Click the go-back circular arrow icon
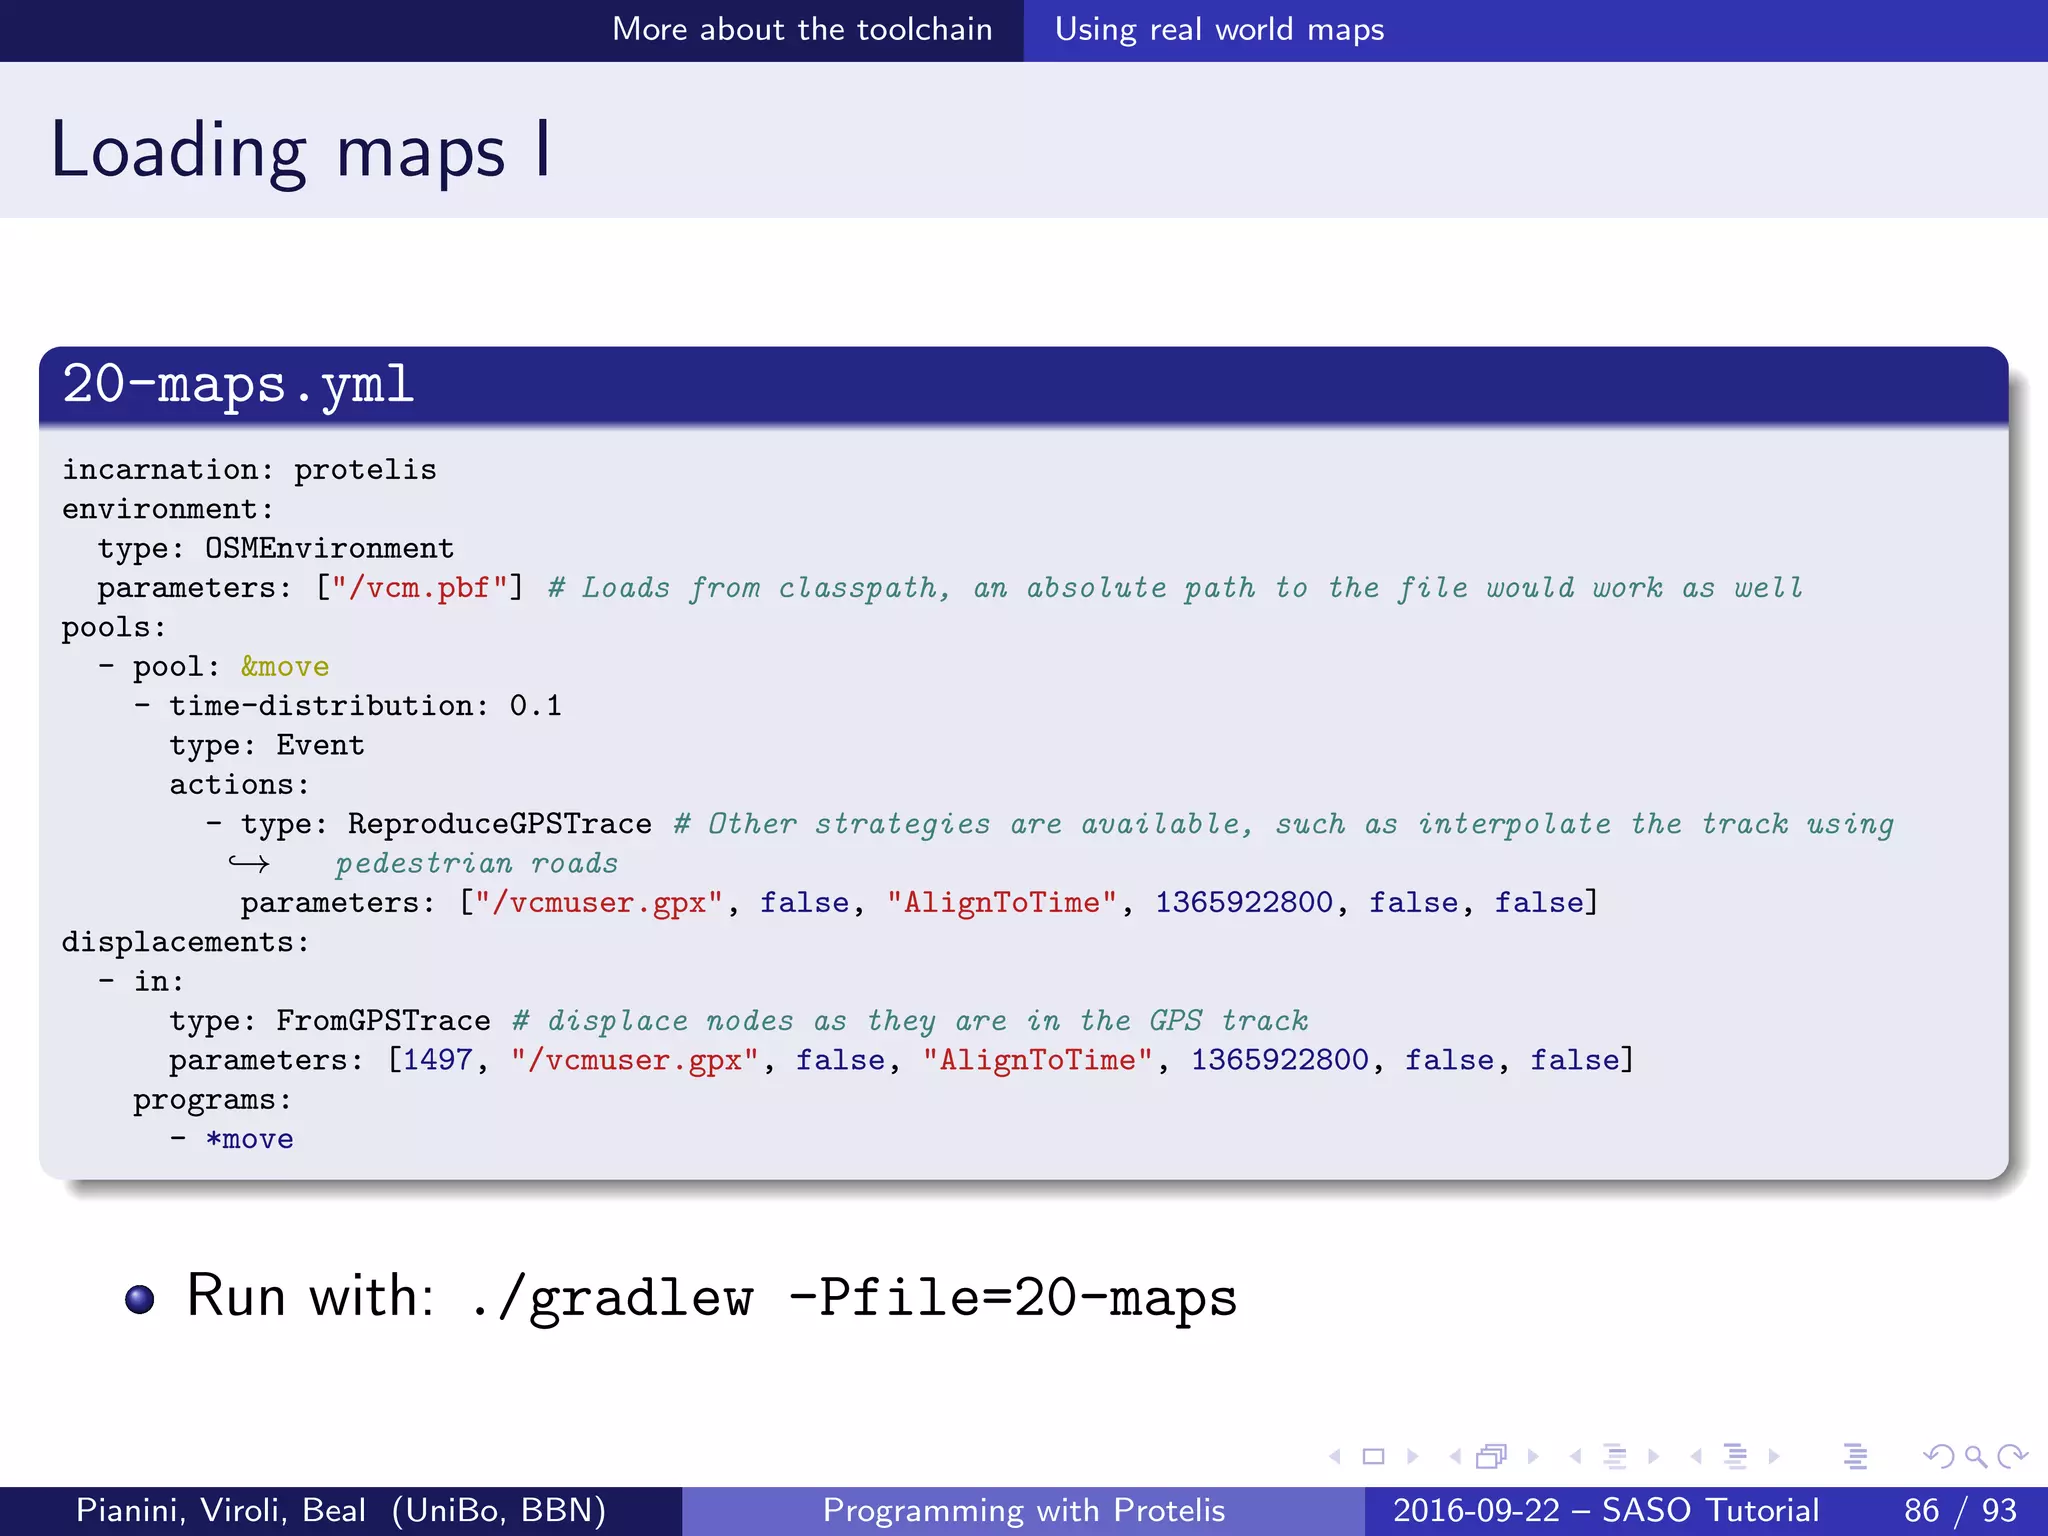2048x1536 pixels. tap(1939, 1457)
